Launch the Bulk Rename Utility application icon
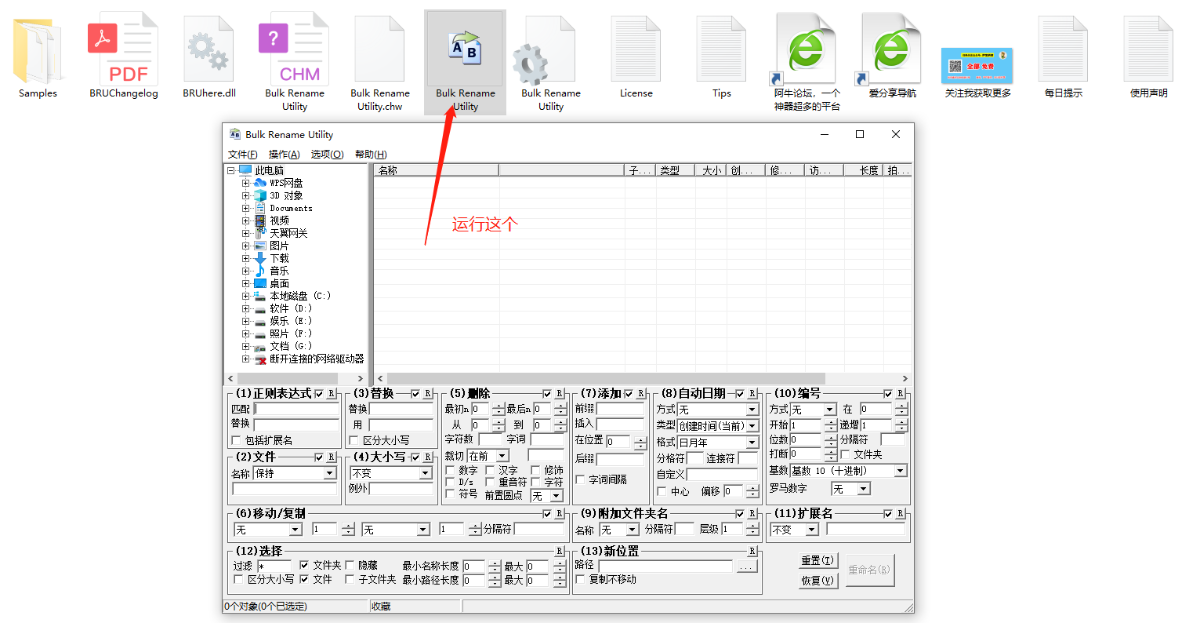Viewport: 1200px width, 623px height. click(x=465, y=50)
